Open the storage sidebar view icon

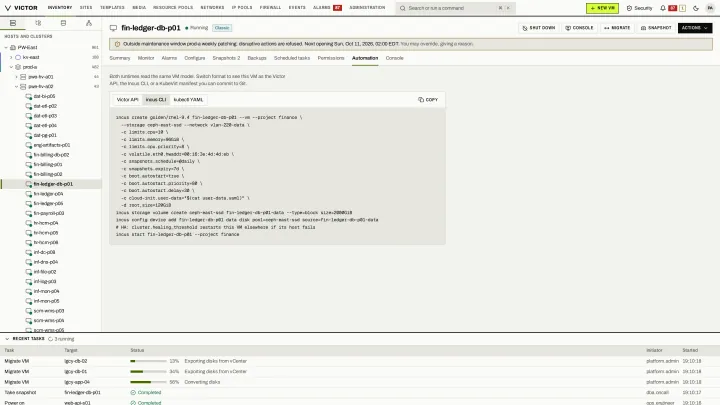click(x=63, y=23)
